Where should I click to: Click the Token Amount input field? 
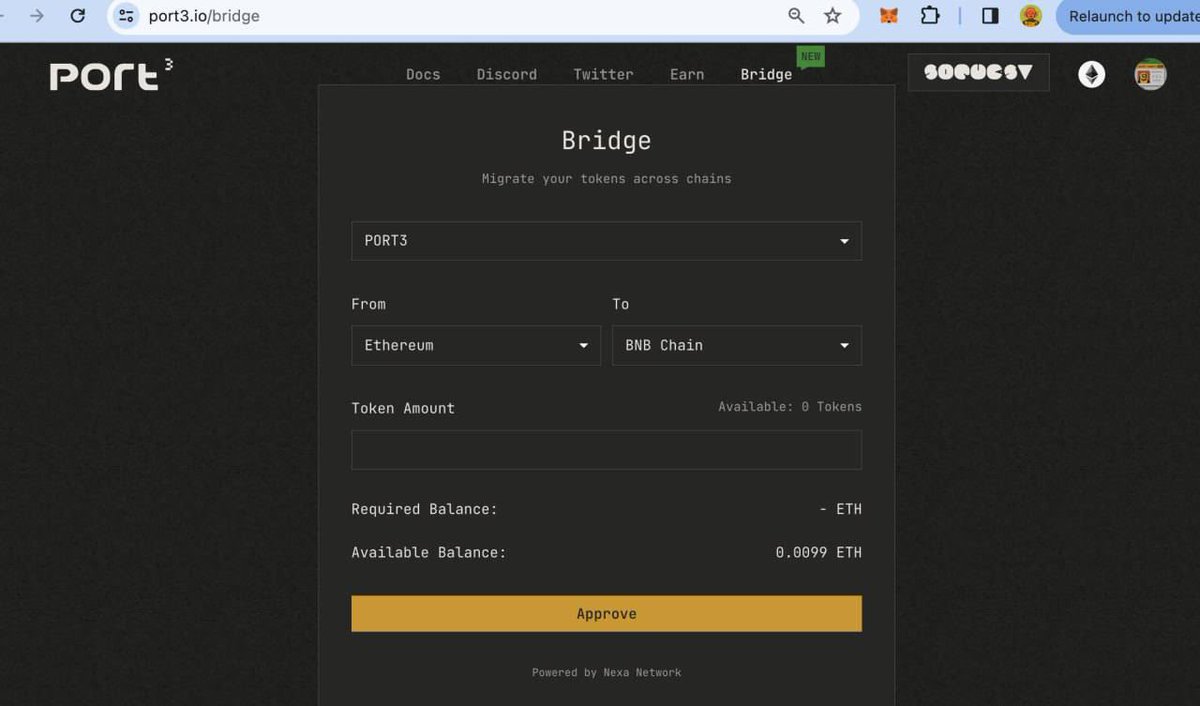coord(606,449)
